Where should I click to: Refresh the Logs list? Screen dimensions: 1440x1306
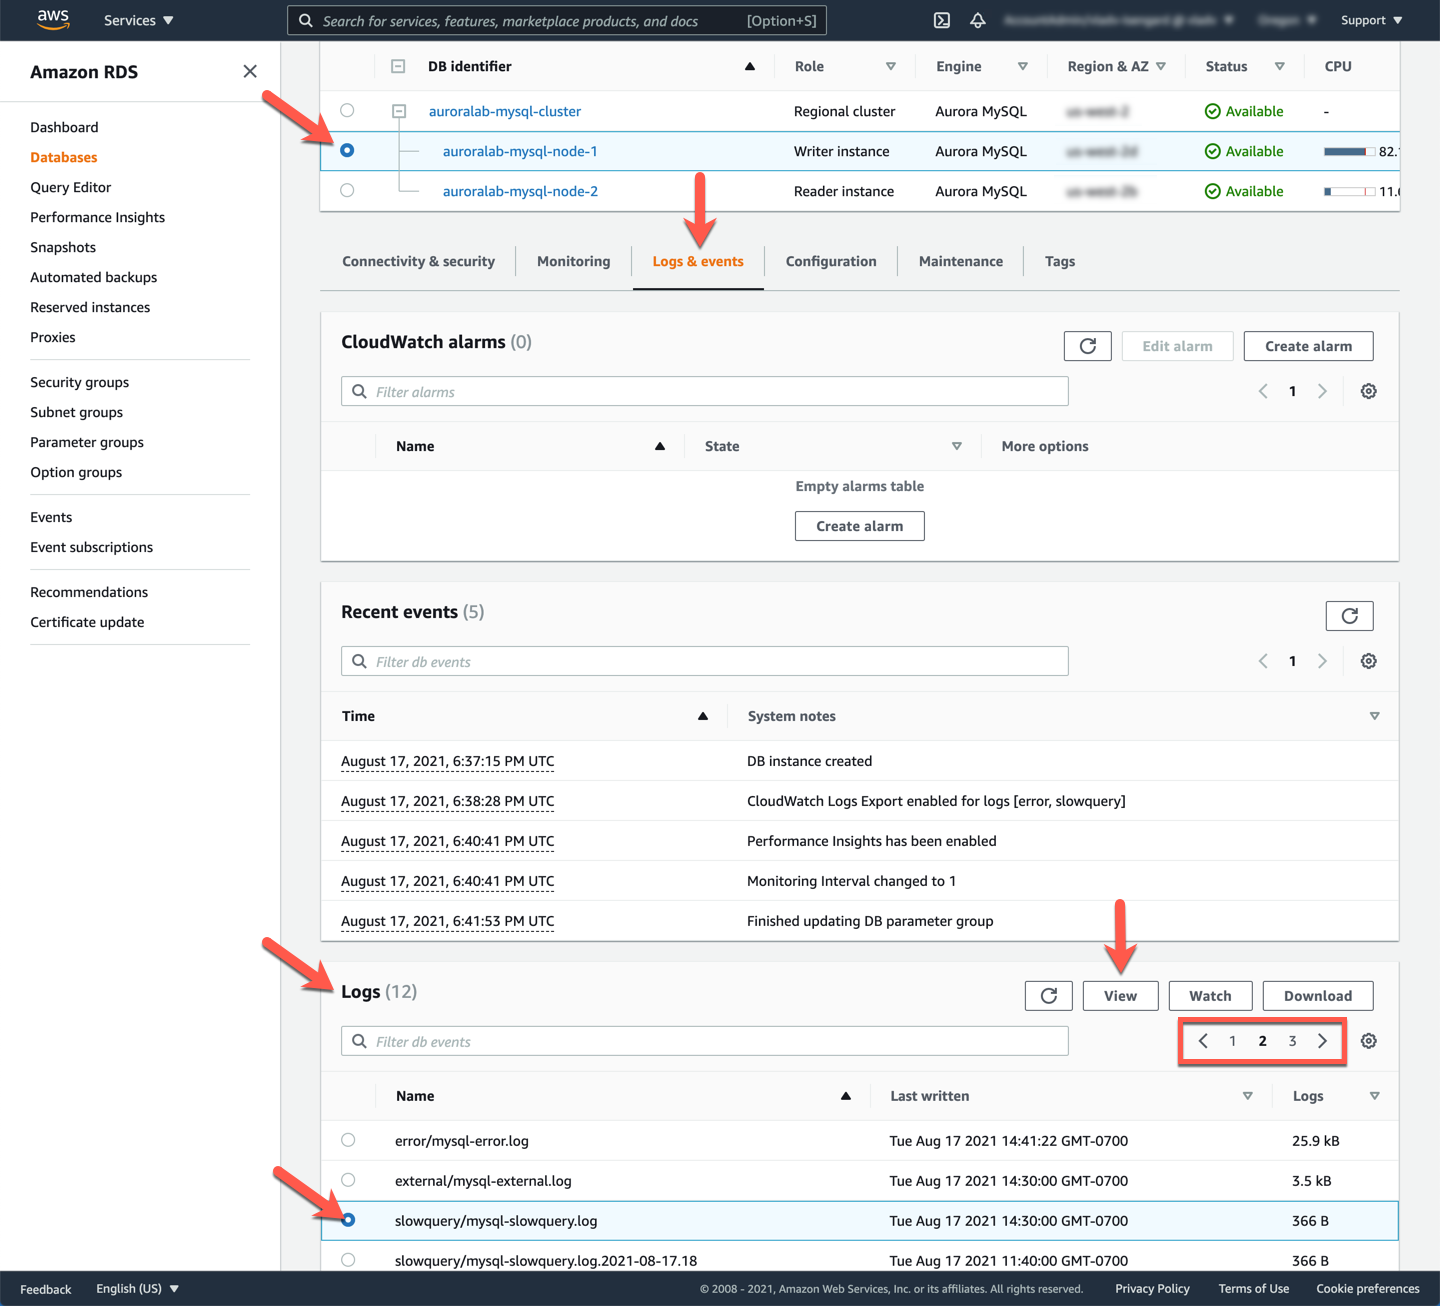[1048, 996]
